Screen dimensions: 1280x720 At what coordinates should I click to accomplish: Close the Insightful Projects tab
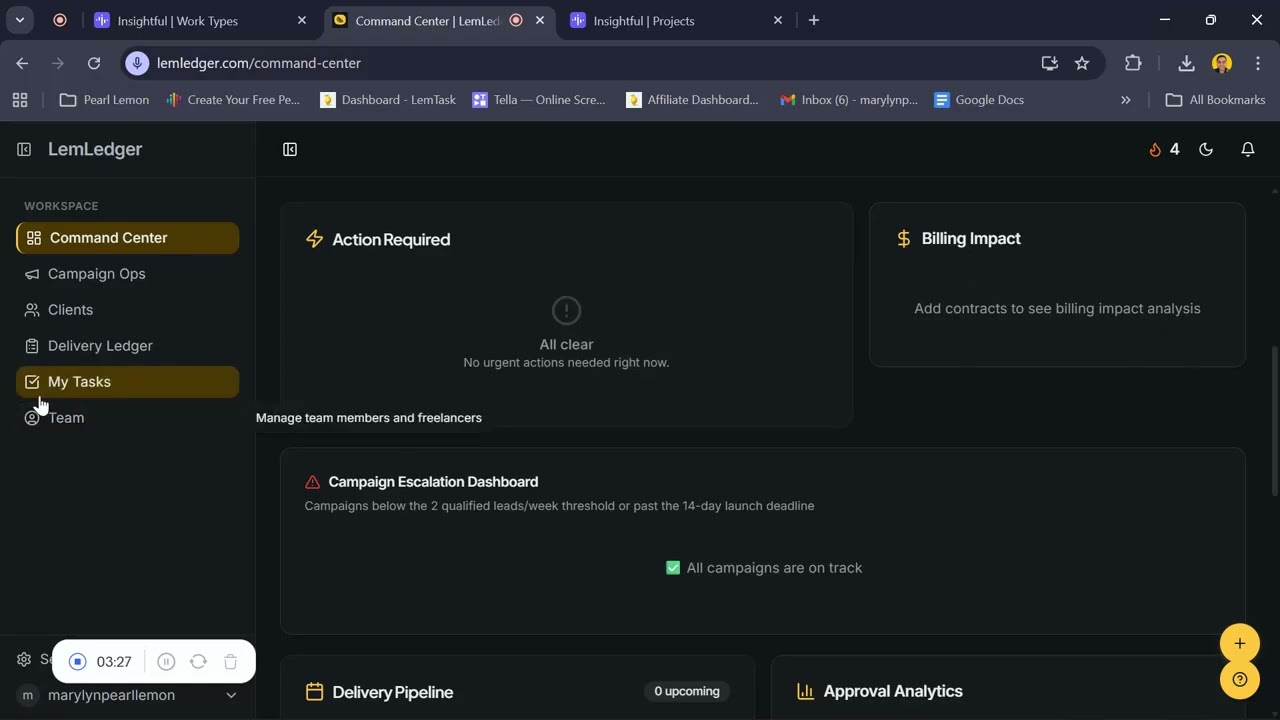pyautogui.click(x=778, y=20)
